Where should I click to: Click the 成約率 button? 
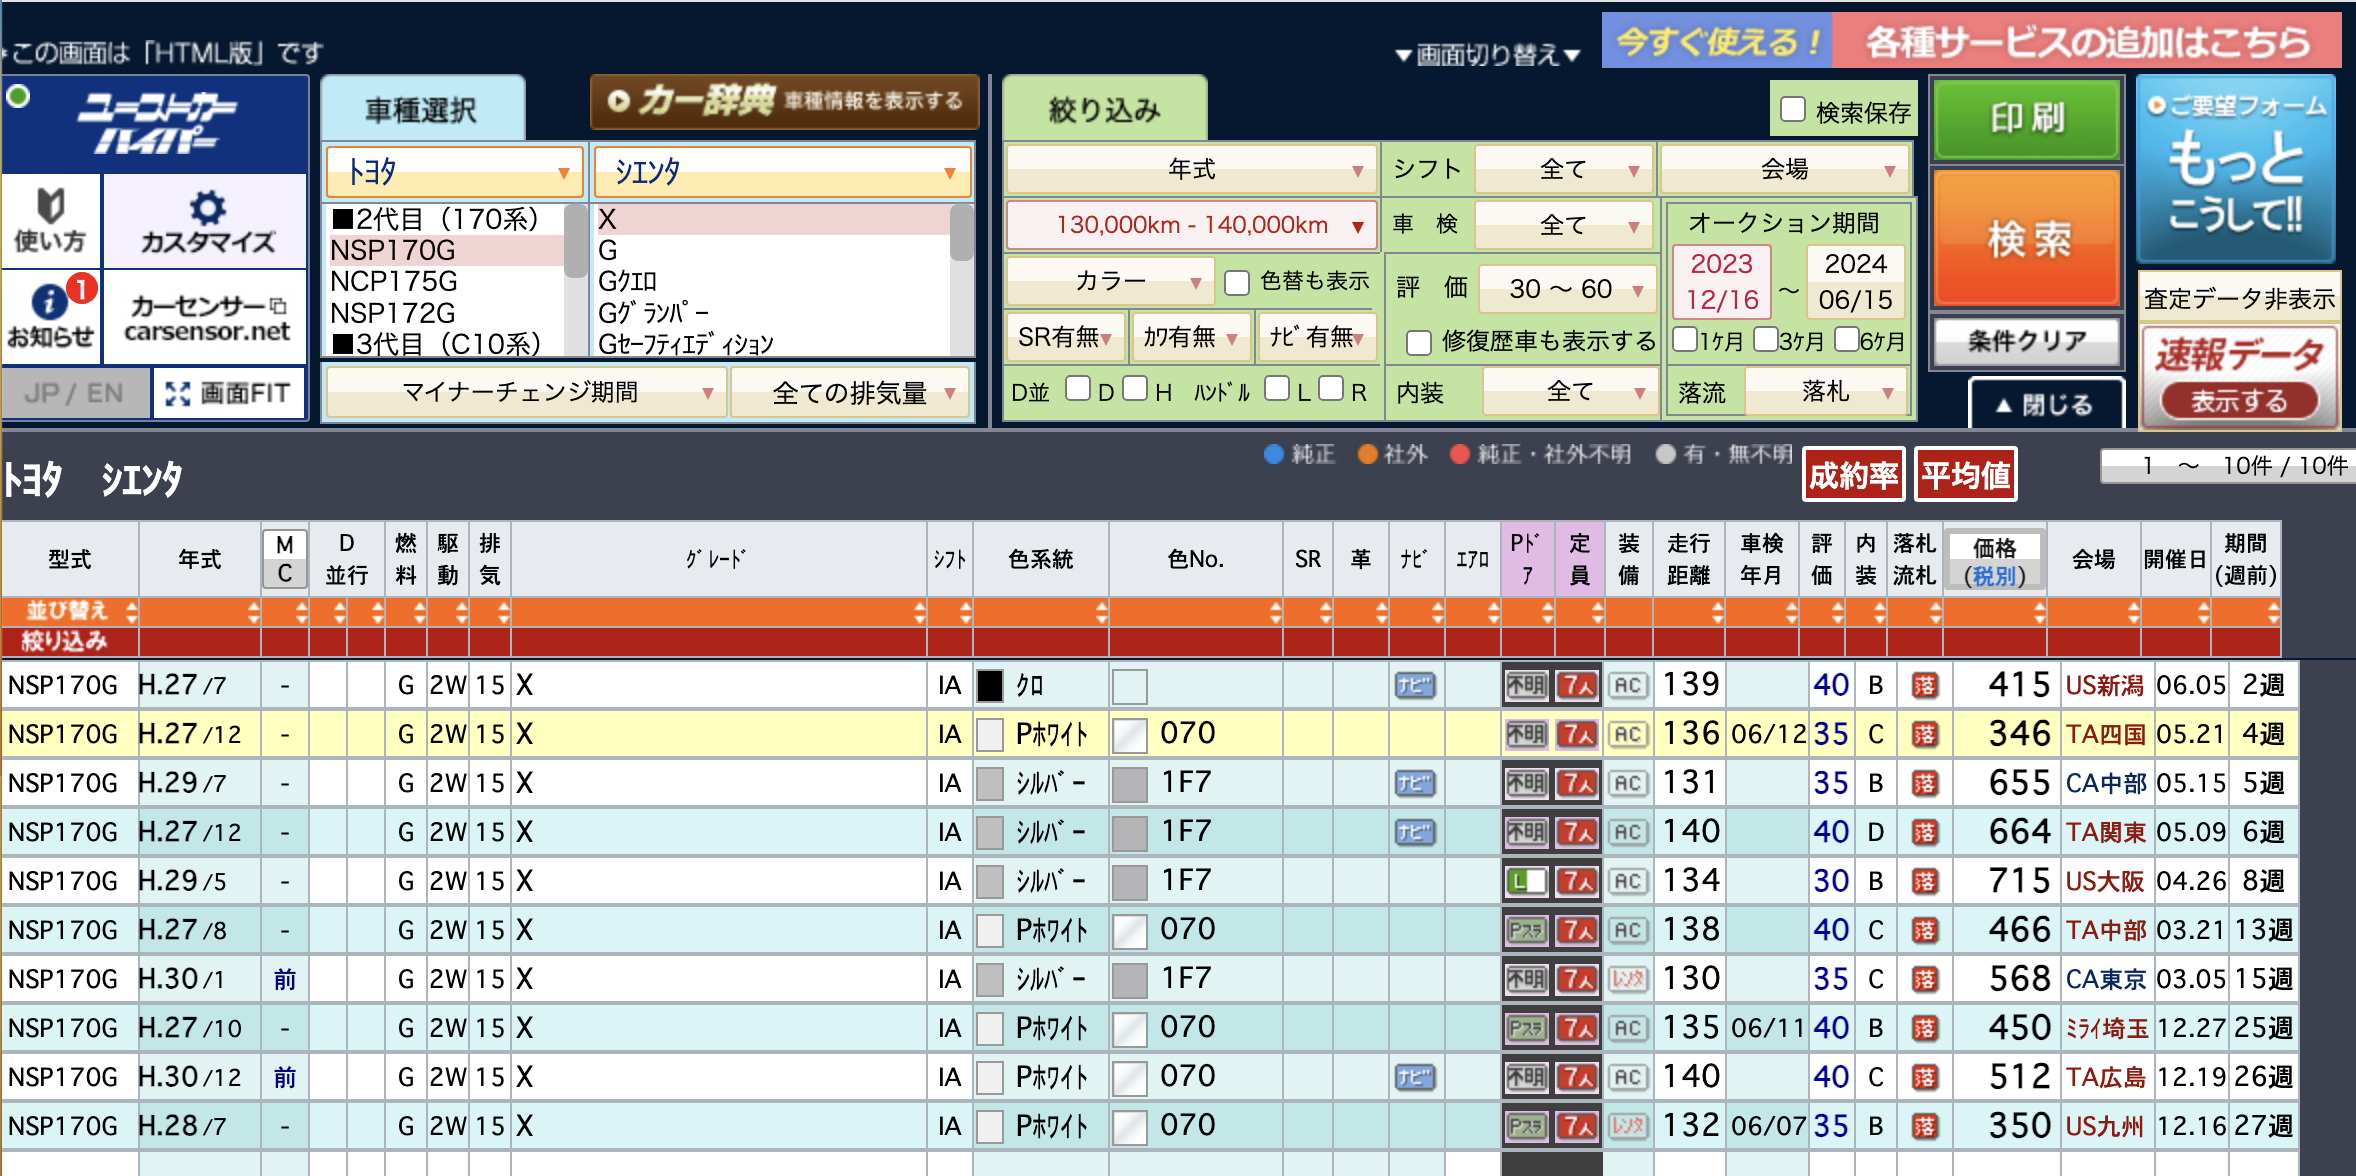1853,475
